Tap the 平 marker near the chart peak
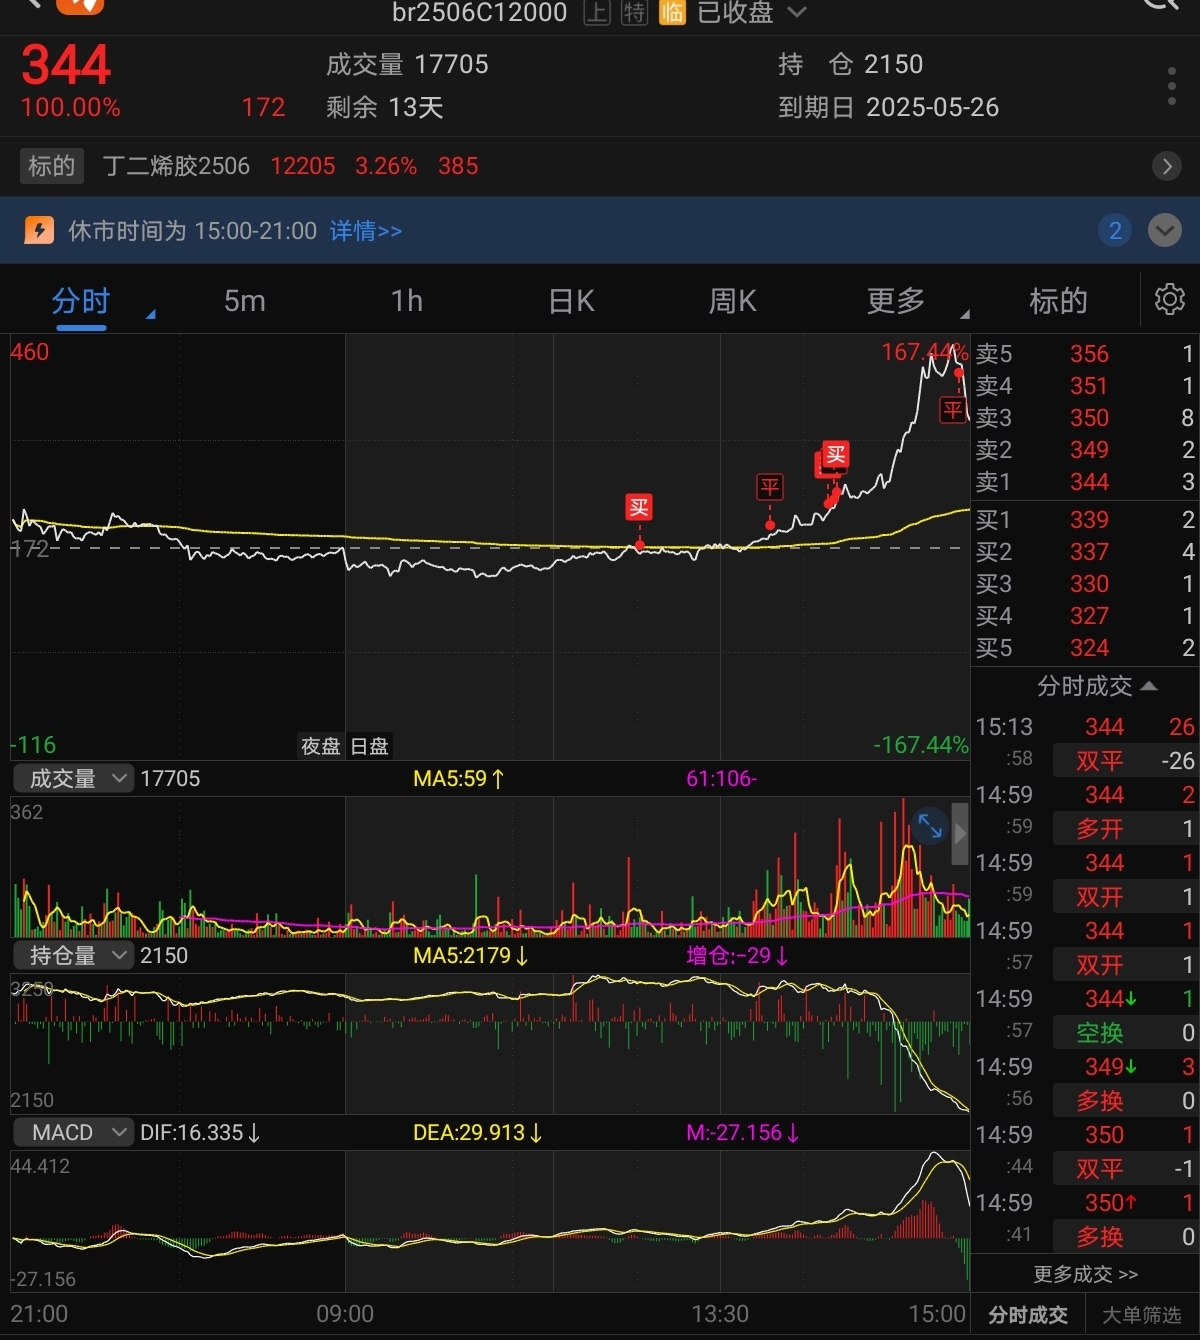The width and height of the screenshot is (1200, 1340). click(x=953, y=409)
